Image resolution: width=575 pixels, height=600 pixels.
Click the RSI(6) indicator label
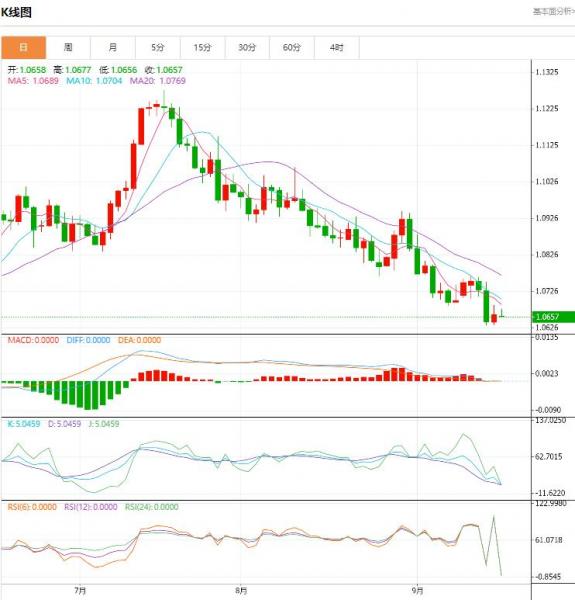click(32, 507)
